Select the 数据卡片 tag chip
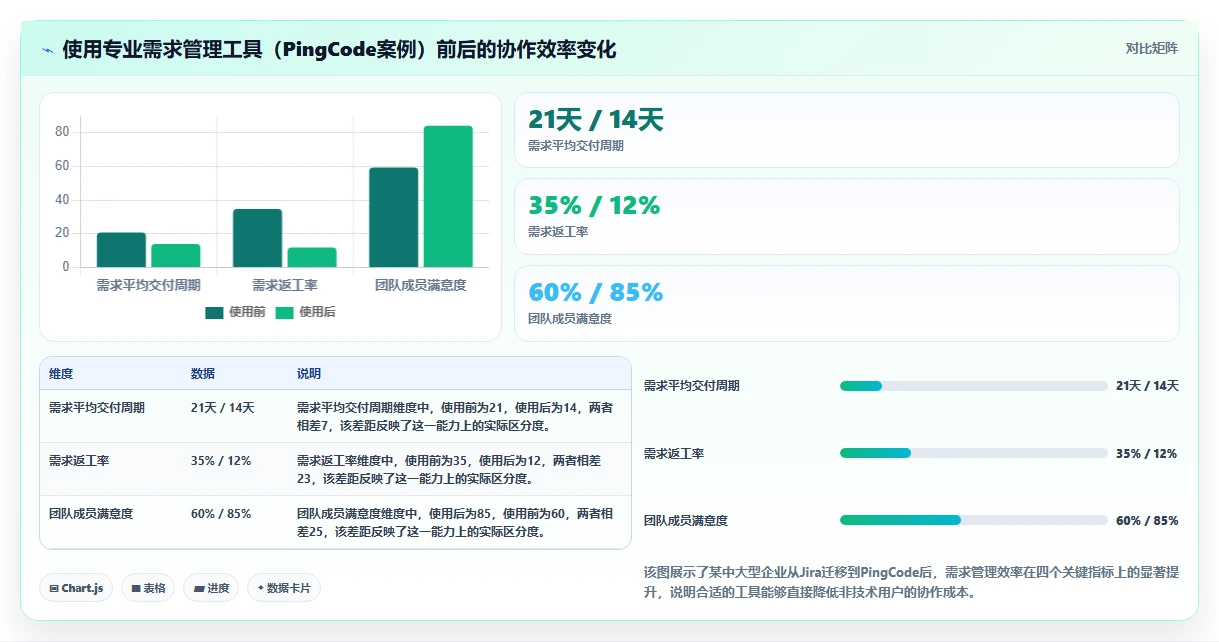This screenshot has width=1219, height=642. [284, 588]
